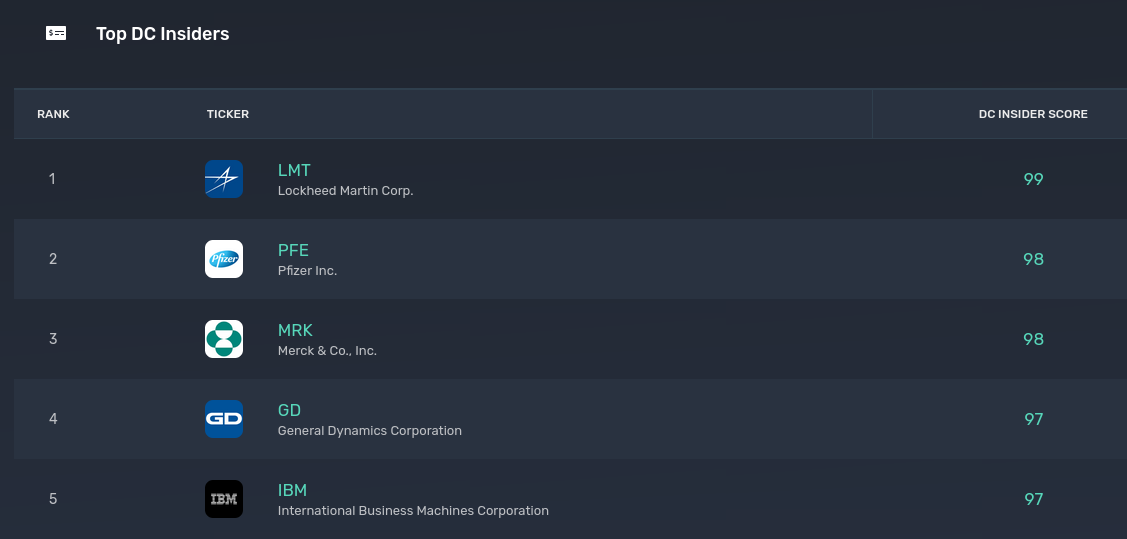Open the IBM logo icon
Viewport: 1127px width, 539px height.
click(x=224, y=499)
